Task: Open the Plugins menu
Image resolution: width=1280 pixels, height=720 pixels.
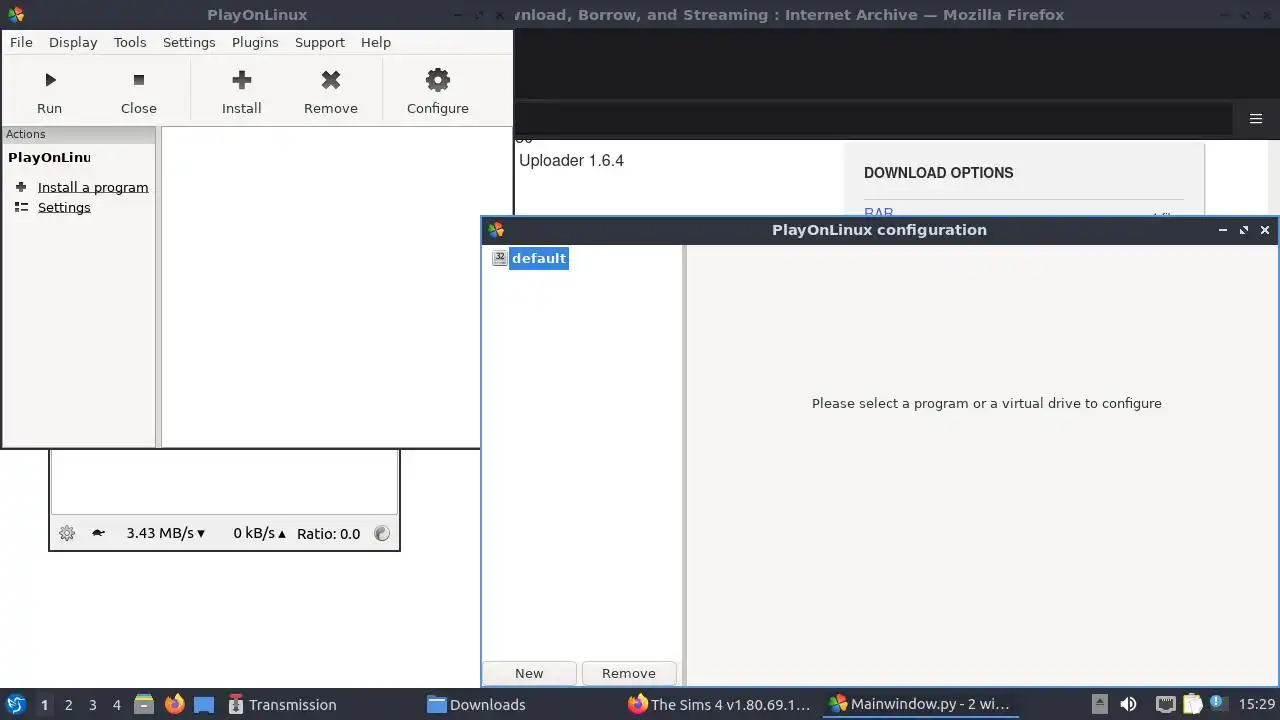Action: click(x=255, y=42)
